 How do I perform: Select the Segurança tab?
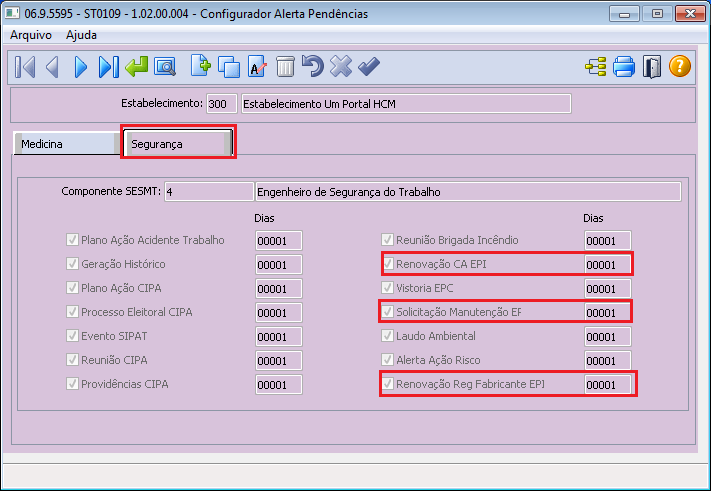click(178, 144)
